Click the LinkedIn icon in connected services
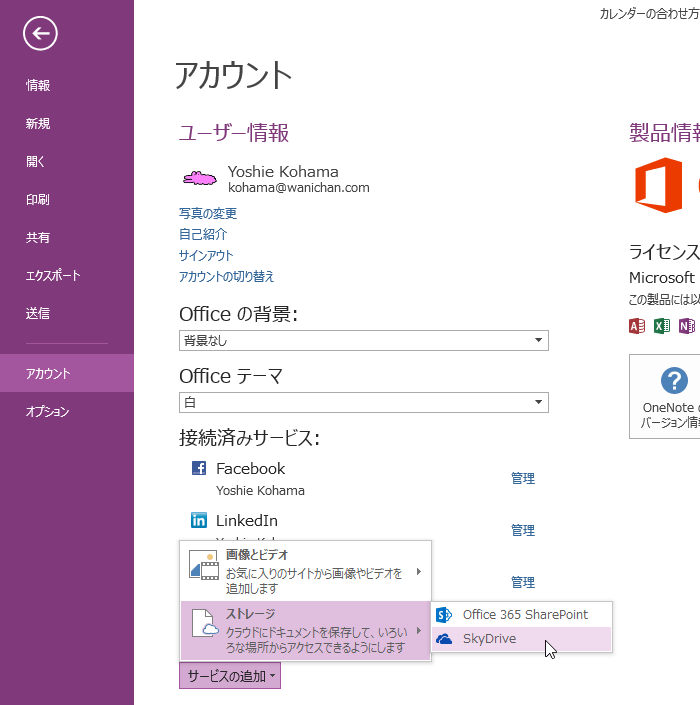Screen dimensions: 700x705 tap(199, 520)
